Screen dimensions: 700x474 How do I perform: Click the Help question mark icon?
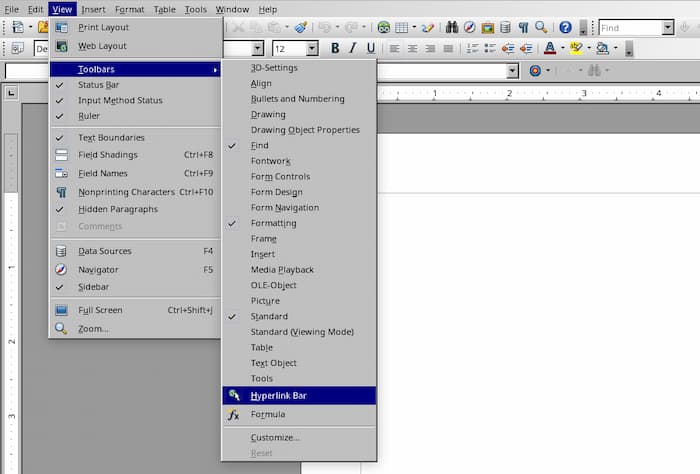click(565, 27)
